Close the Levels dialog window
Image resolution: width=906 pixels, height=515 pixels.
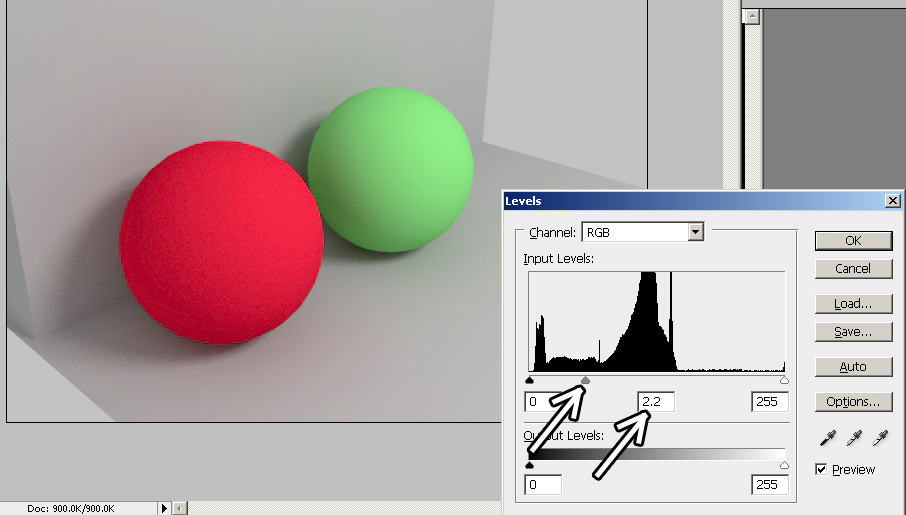click(893, 201)
